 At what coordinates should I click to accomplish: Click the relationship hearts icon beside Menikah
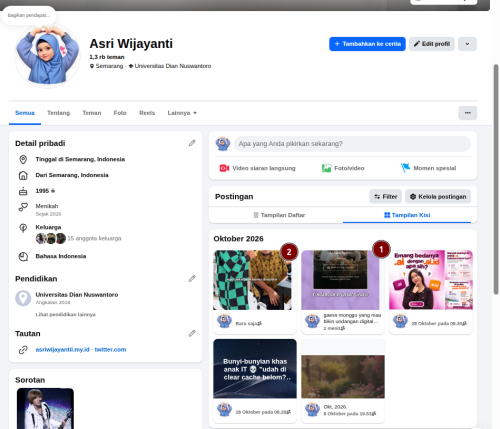pyautogui.click(x=23, y=207)
